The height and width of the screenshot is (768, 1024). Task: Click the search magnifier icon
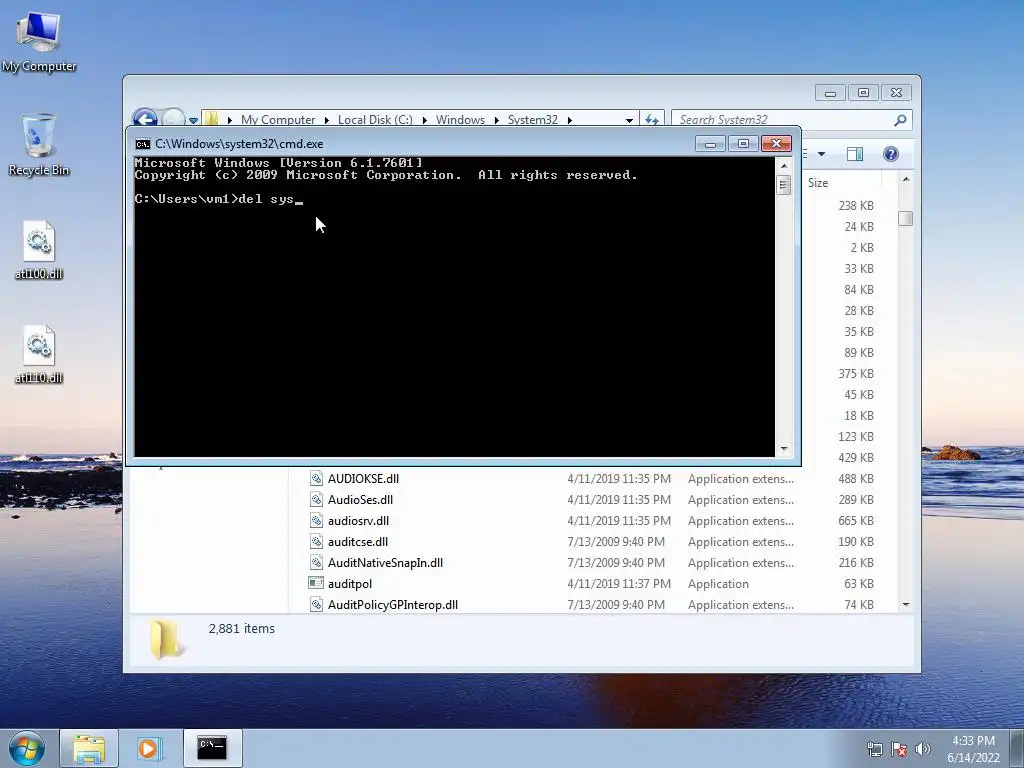pyautogui.click(x=900, y=120)
